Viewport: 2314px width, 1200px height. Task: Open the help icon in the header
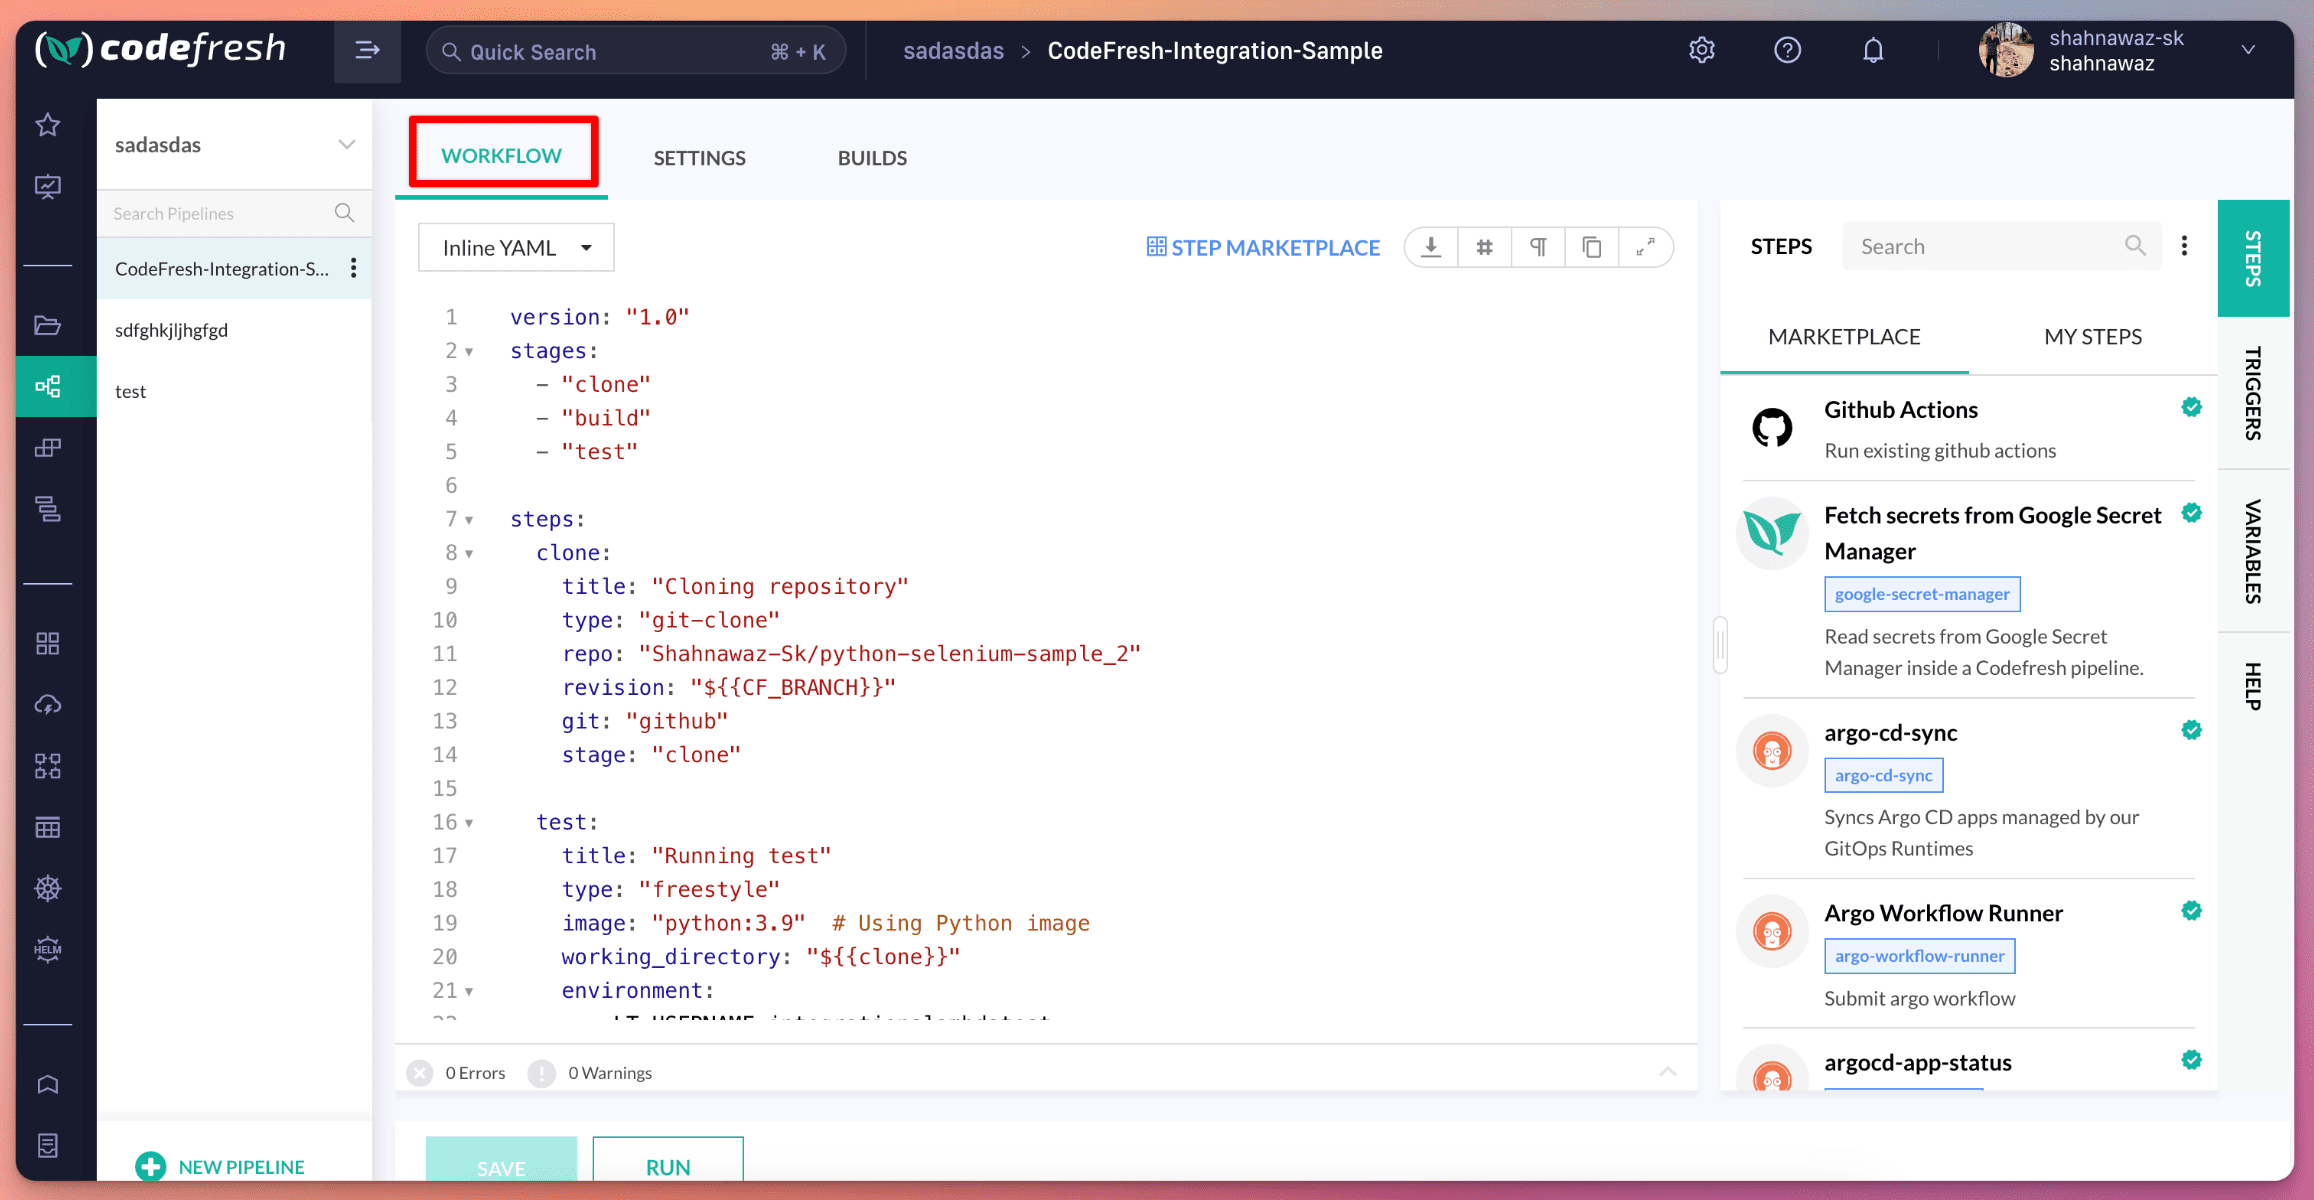point(1787,50)
